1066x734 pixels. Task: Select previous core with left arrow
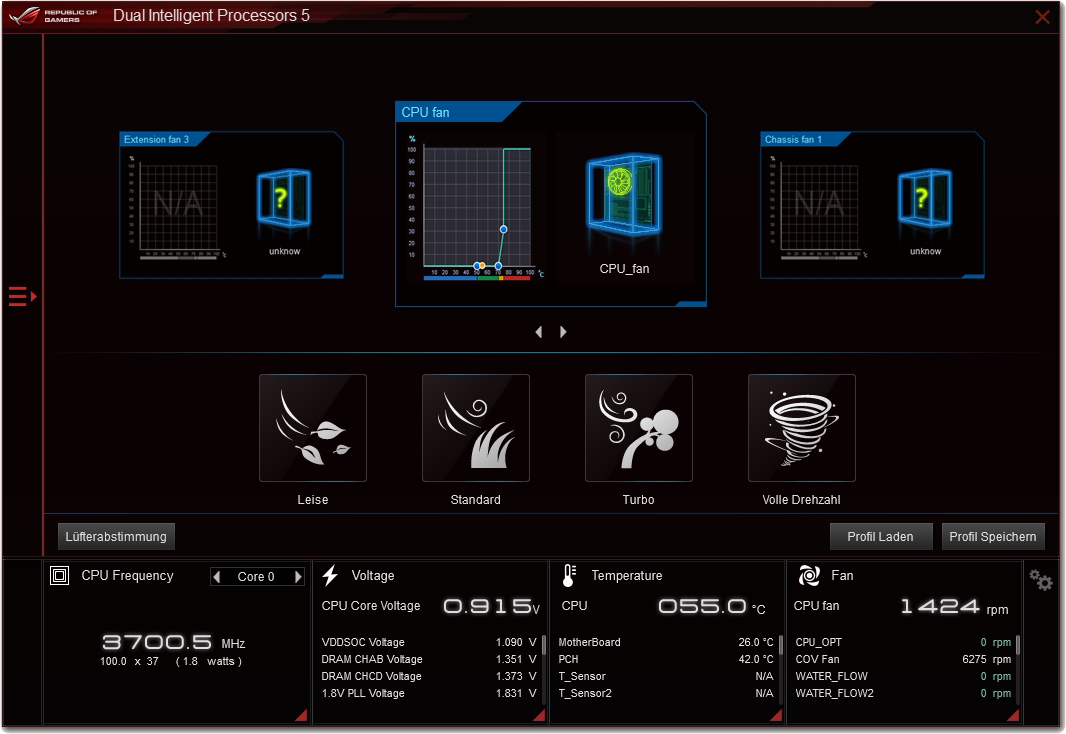[217, 577]
